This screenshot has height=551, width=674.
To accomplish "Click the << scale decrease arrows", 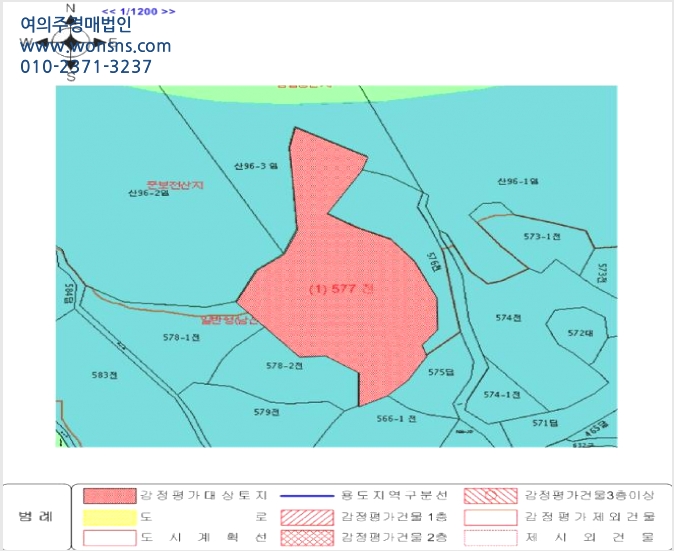I will [x=107, y=12].
